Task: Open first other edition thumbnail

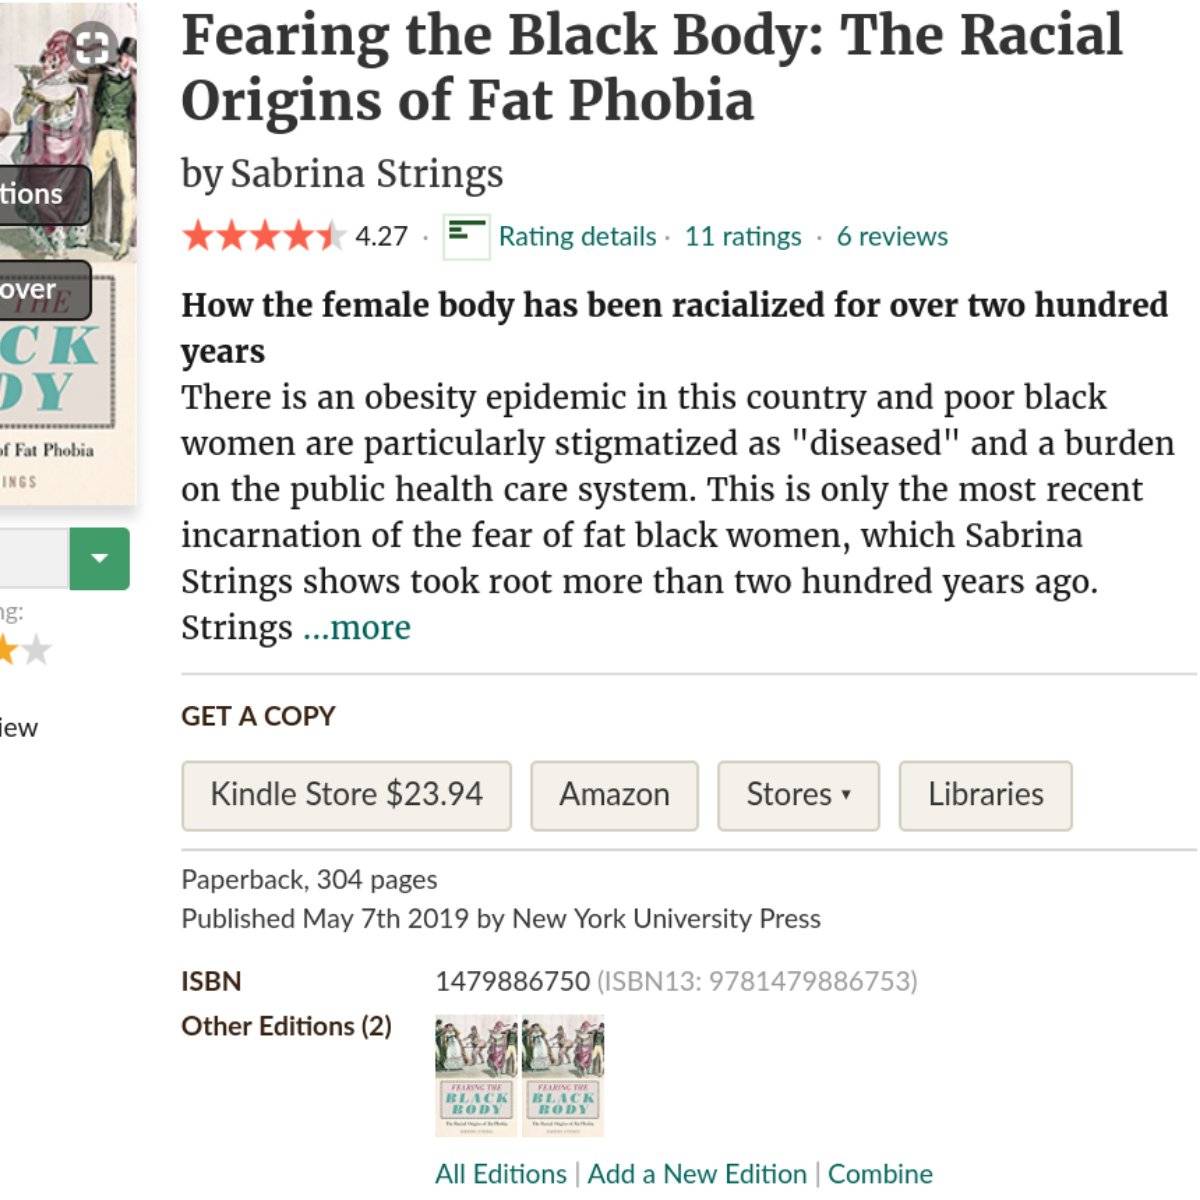Action: click(476, 1075)
